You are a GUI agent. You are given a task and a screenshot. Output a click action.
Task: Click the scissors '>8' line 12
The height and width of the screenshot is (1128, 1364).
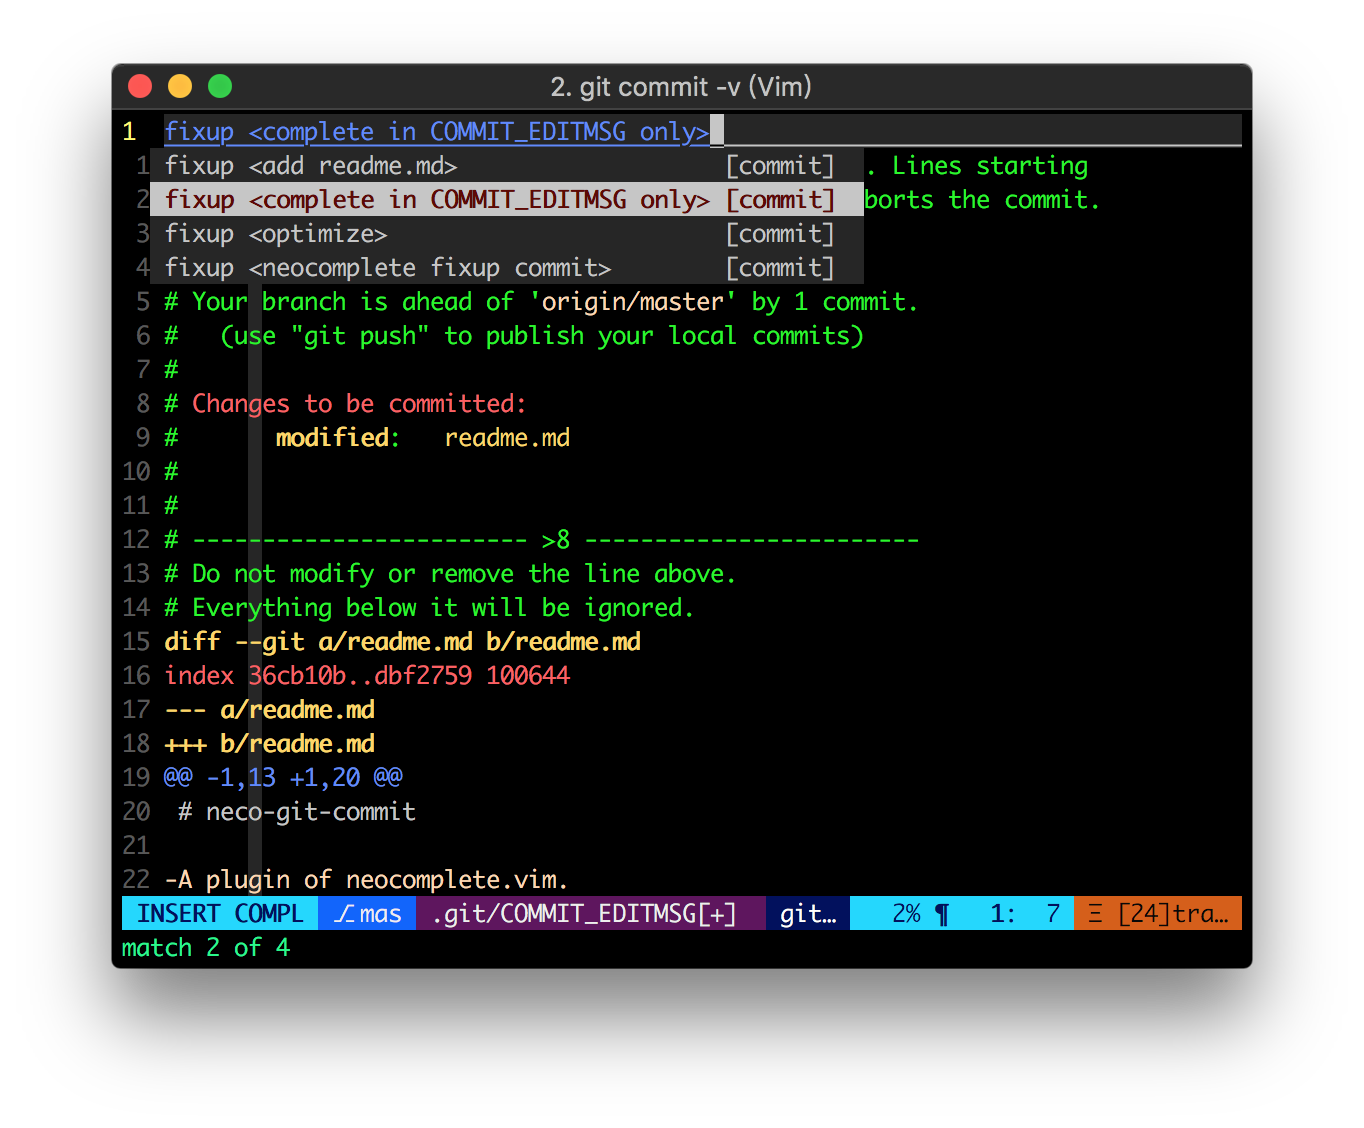click(541, 540)
